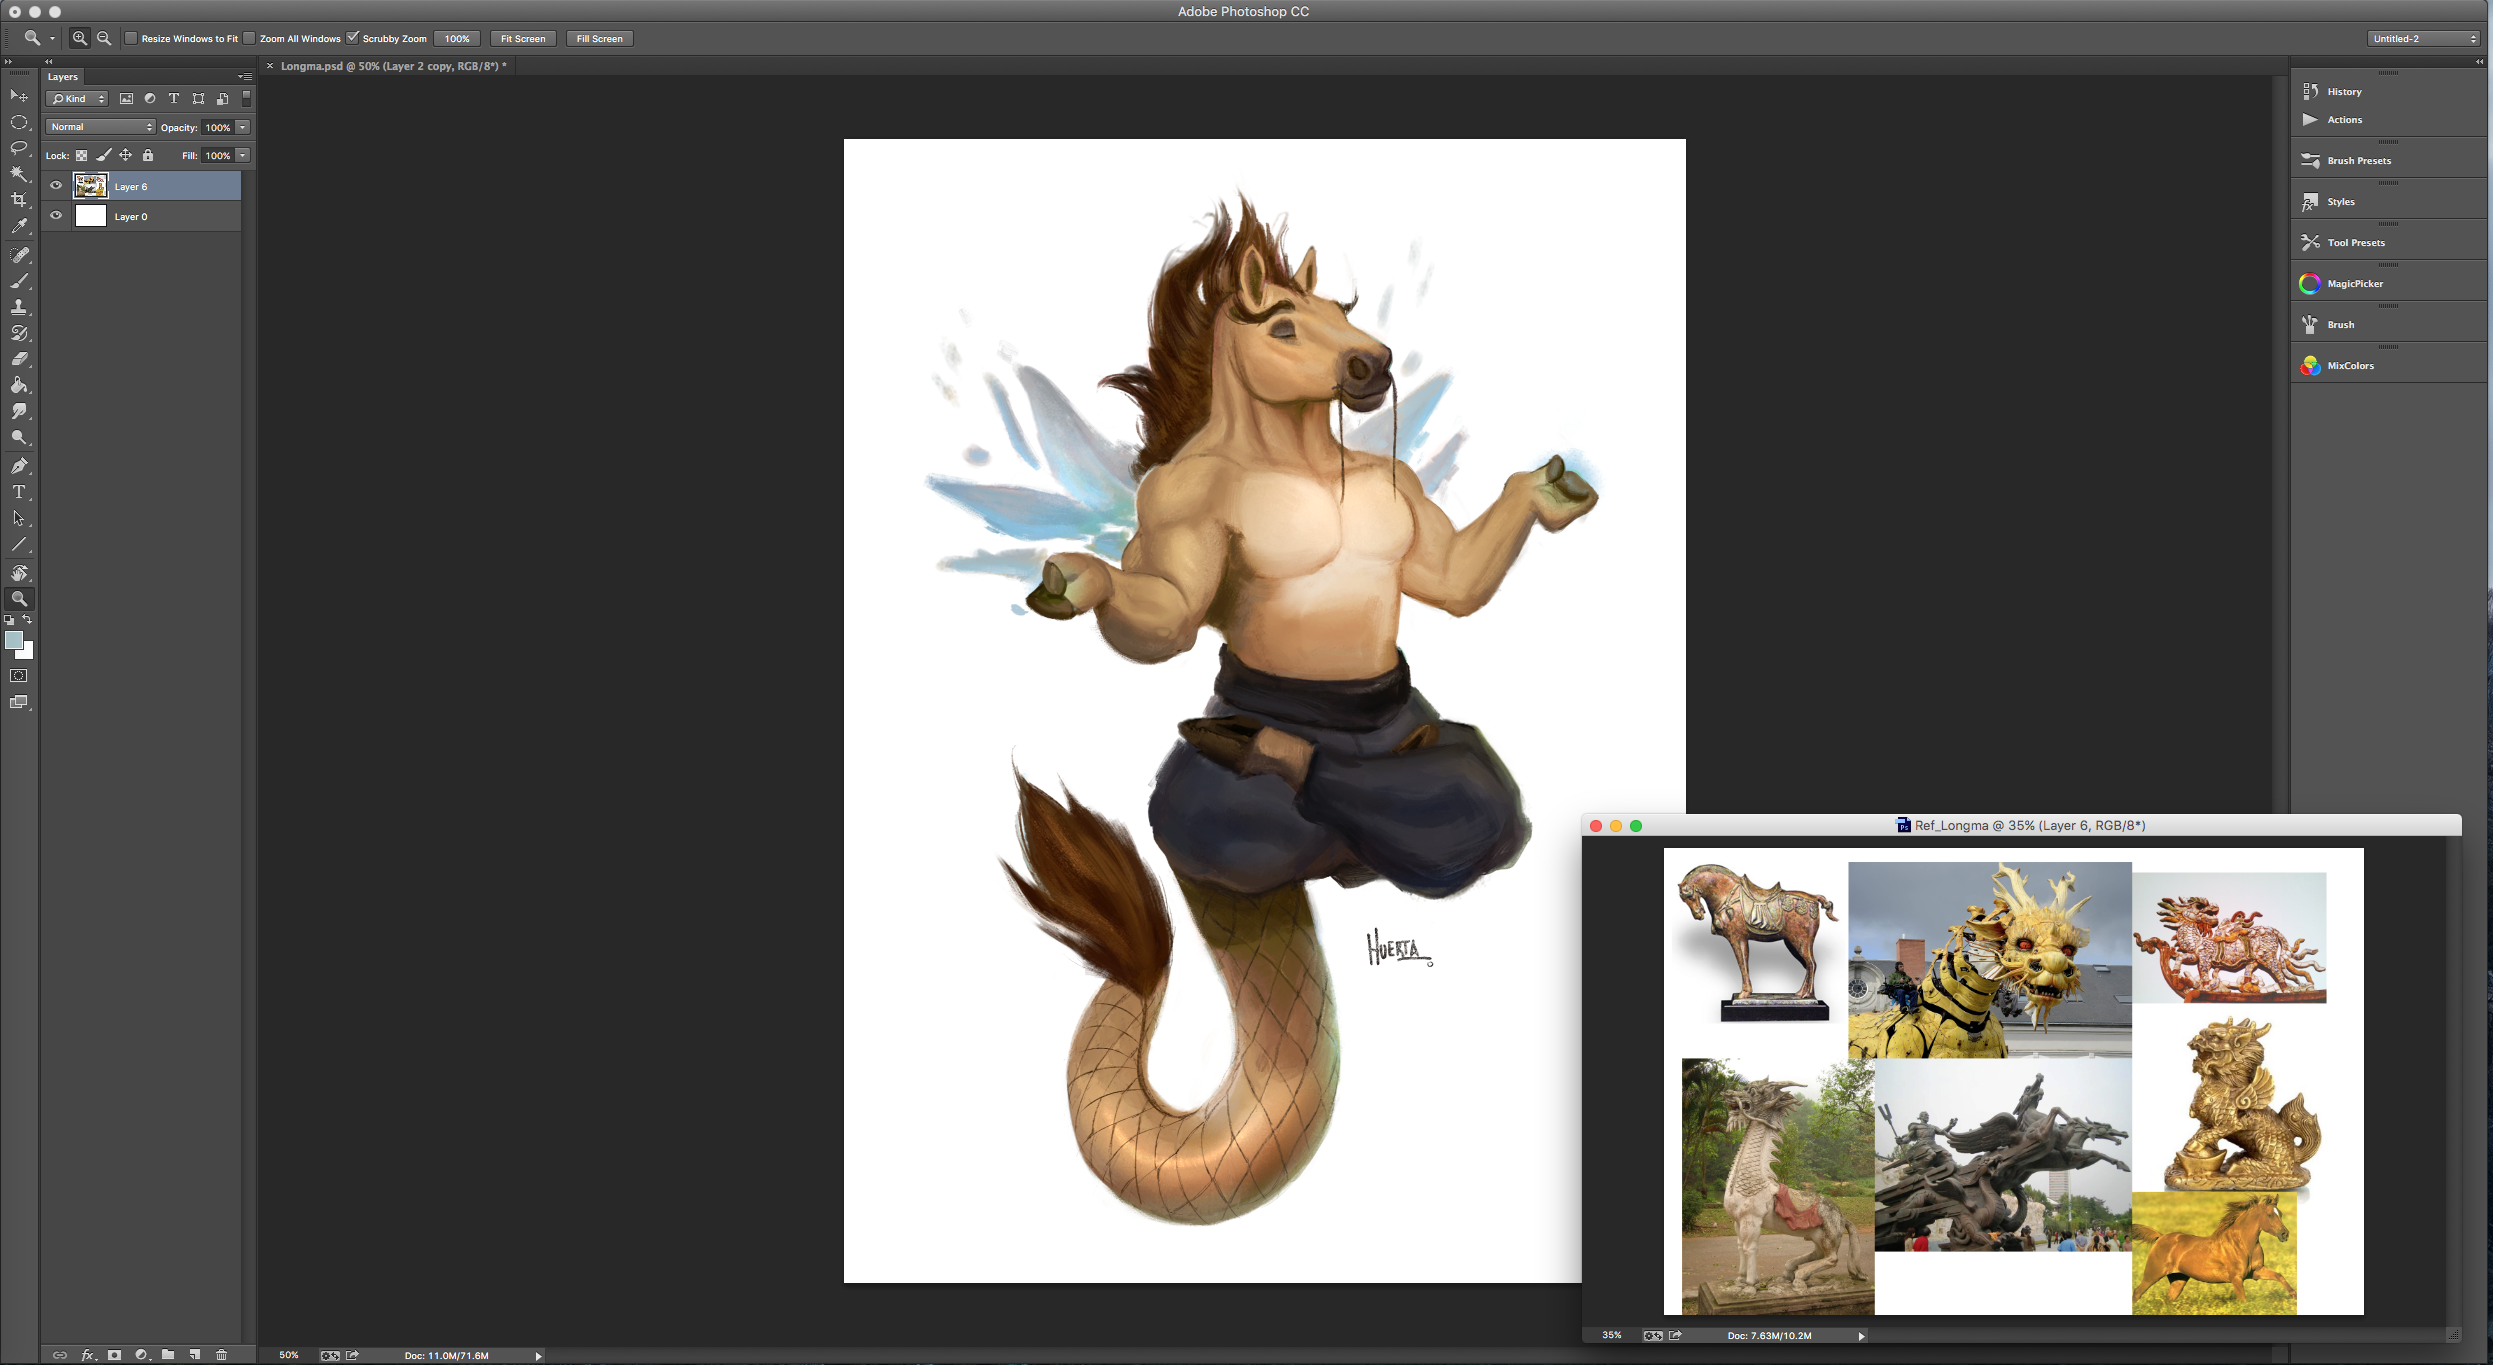Click the delete layer trash icon

click(x=222, y=1355)
